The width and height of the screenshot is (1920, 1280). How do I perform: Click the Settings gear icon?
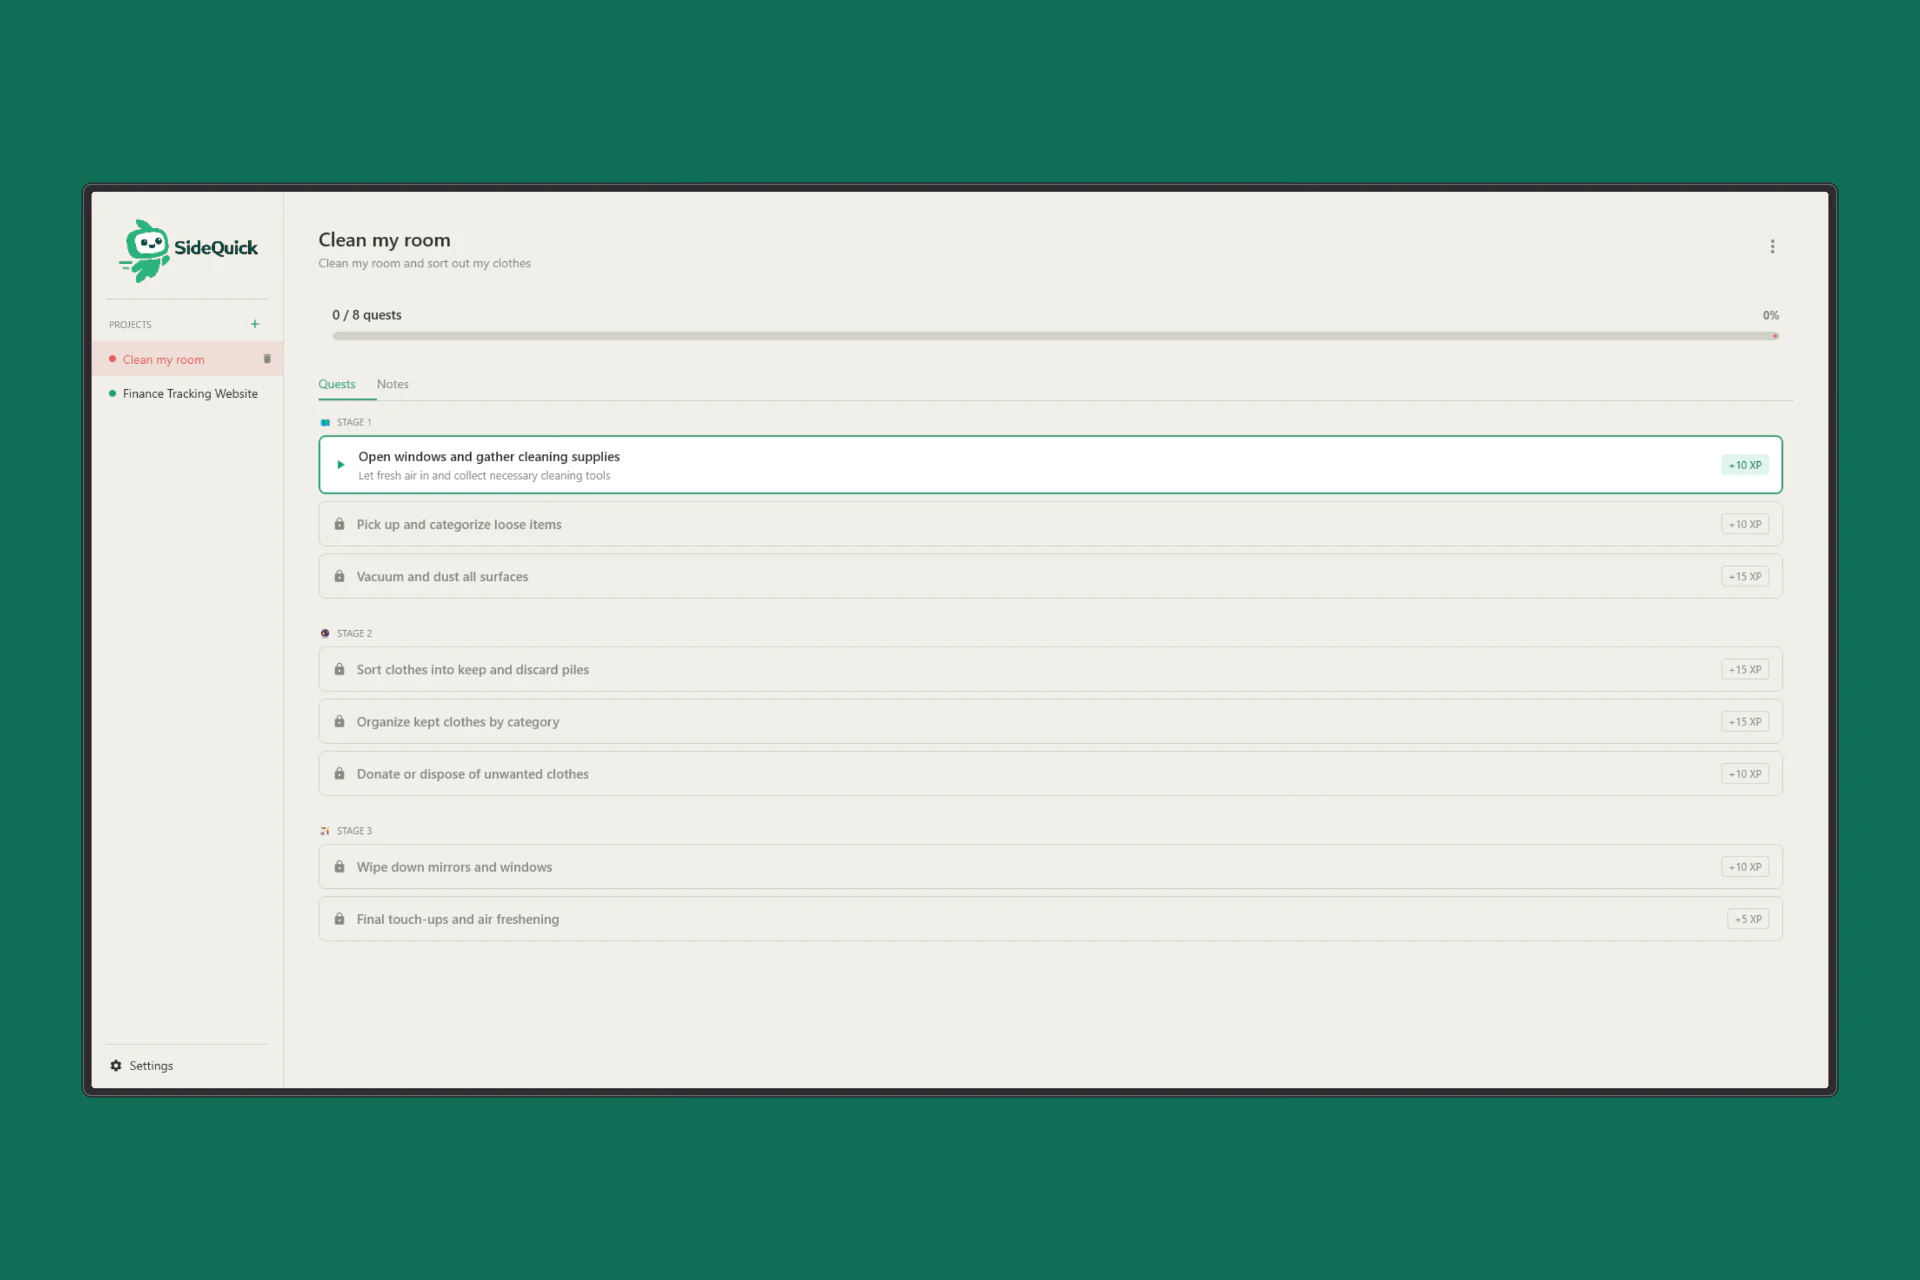tap(116, 1066)
